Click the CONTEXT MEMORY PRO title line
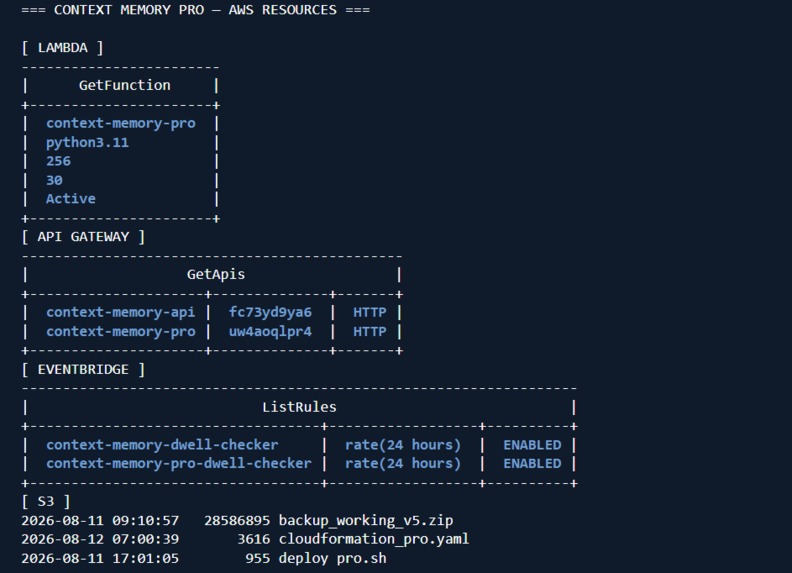This screenshot has height=573, width=792. [195, 10]
